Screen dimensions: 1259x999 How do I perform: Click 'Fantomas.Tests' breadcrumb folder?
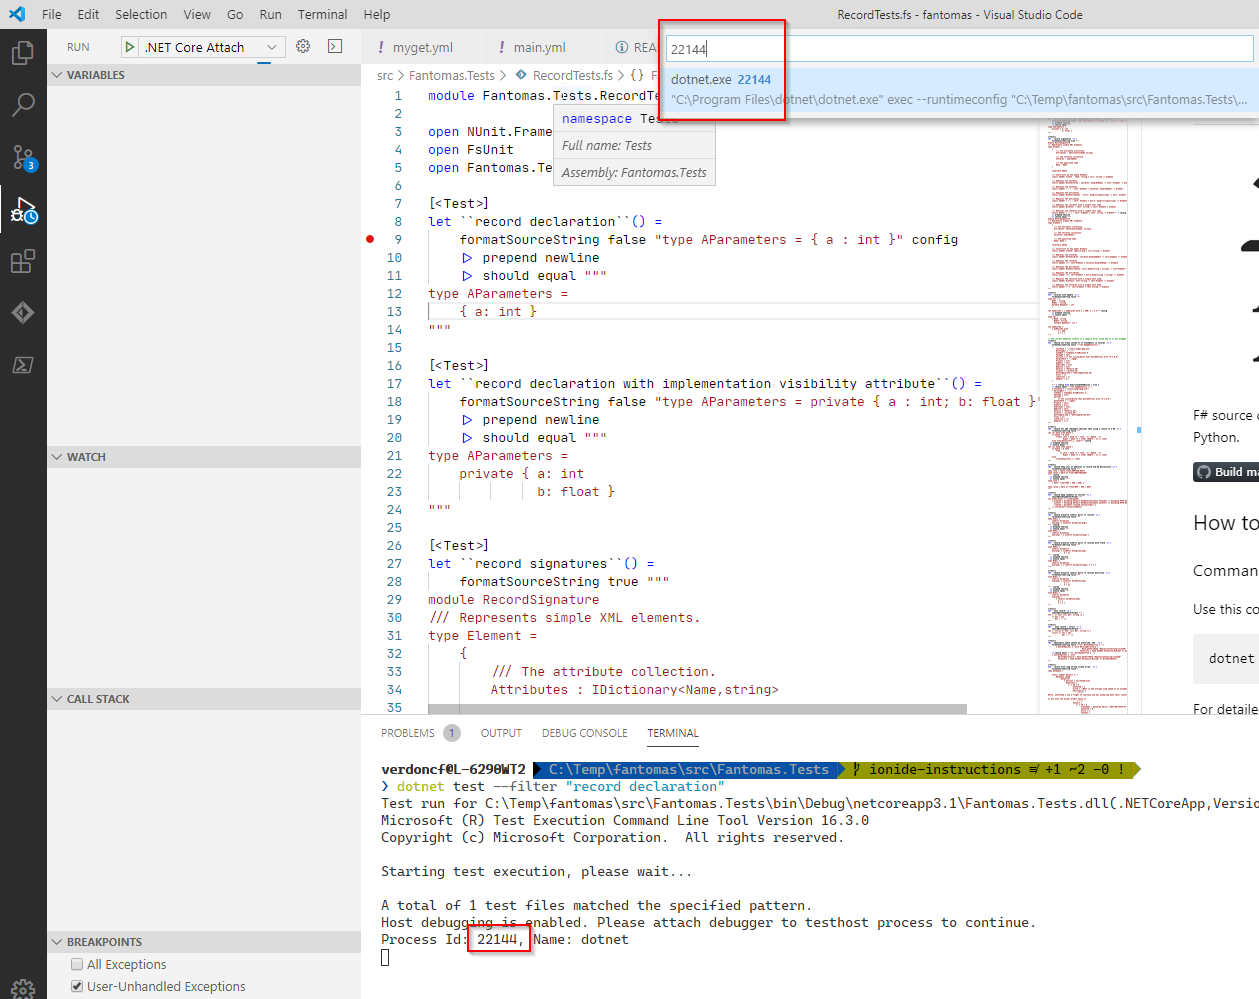[x=452, y=75]
